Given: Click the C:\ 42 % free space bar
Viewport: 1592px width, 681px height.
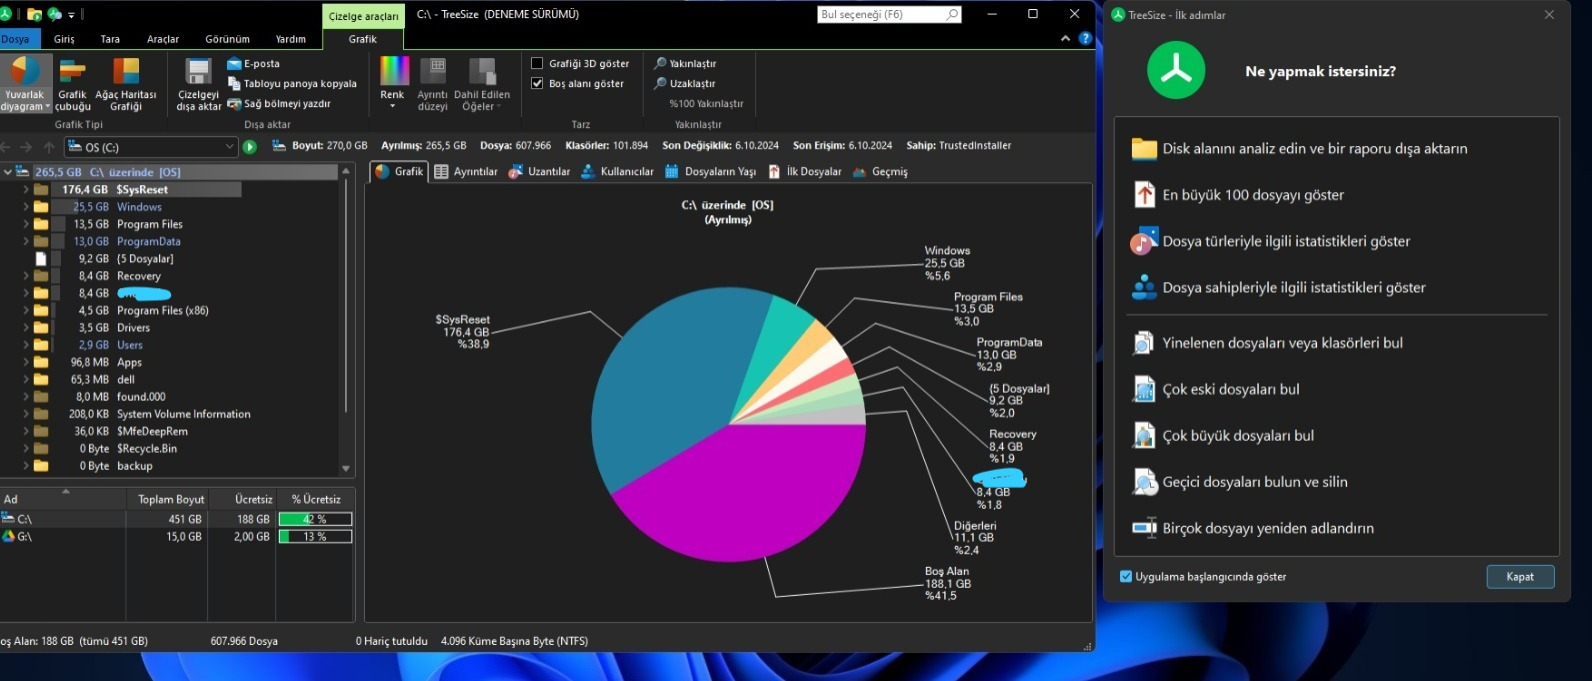Looking at the screenshot, I should (315, 519).
